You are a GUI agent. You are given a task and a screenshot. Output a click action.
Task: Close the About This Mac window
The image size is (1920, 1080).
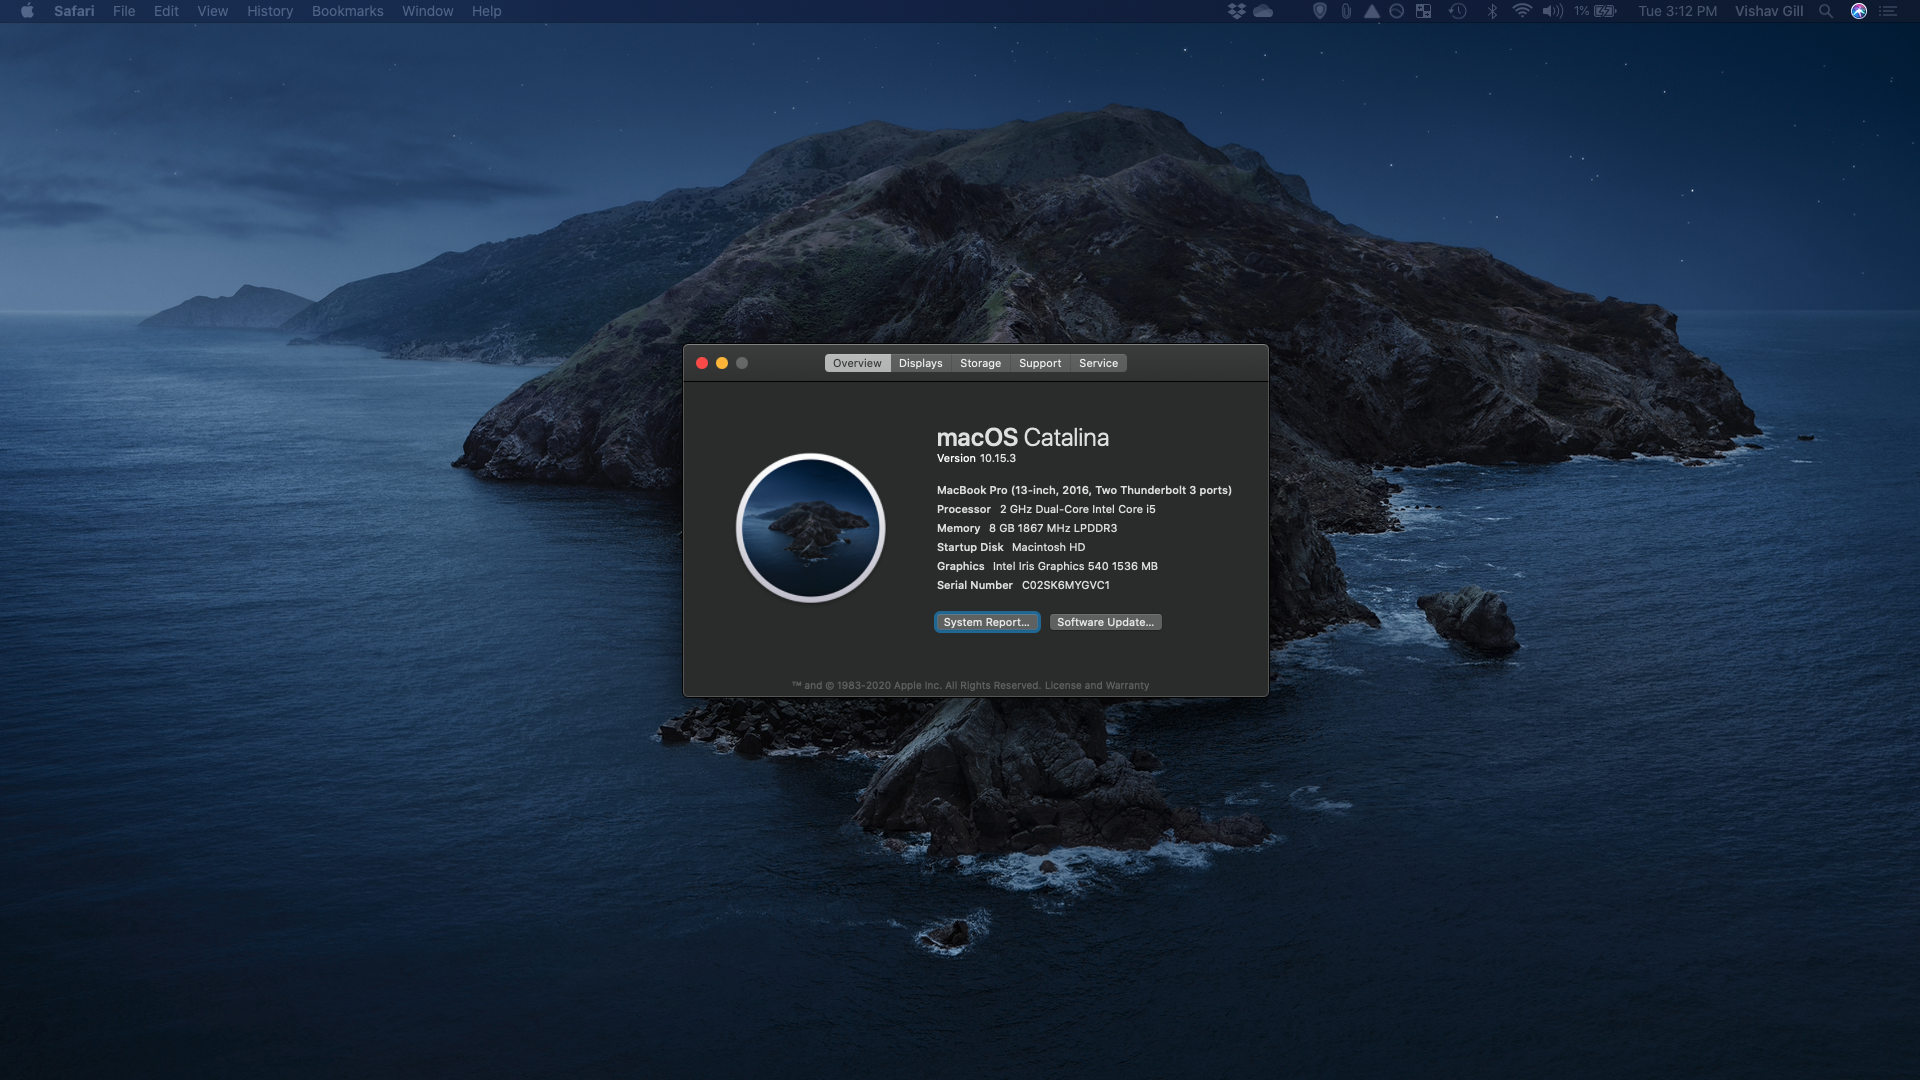(x=702, y=363)
